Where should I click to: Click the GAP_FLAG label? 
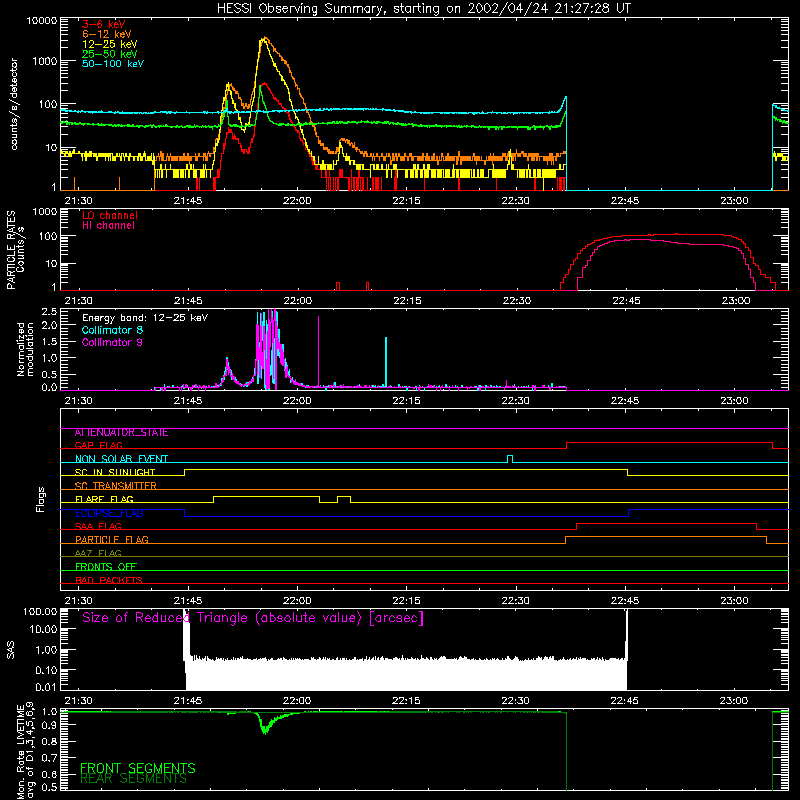98,445
